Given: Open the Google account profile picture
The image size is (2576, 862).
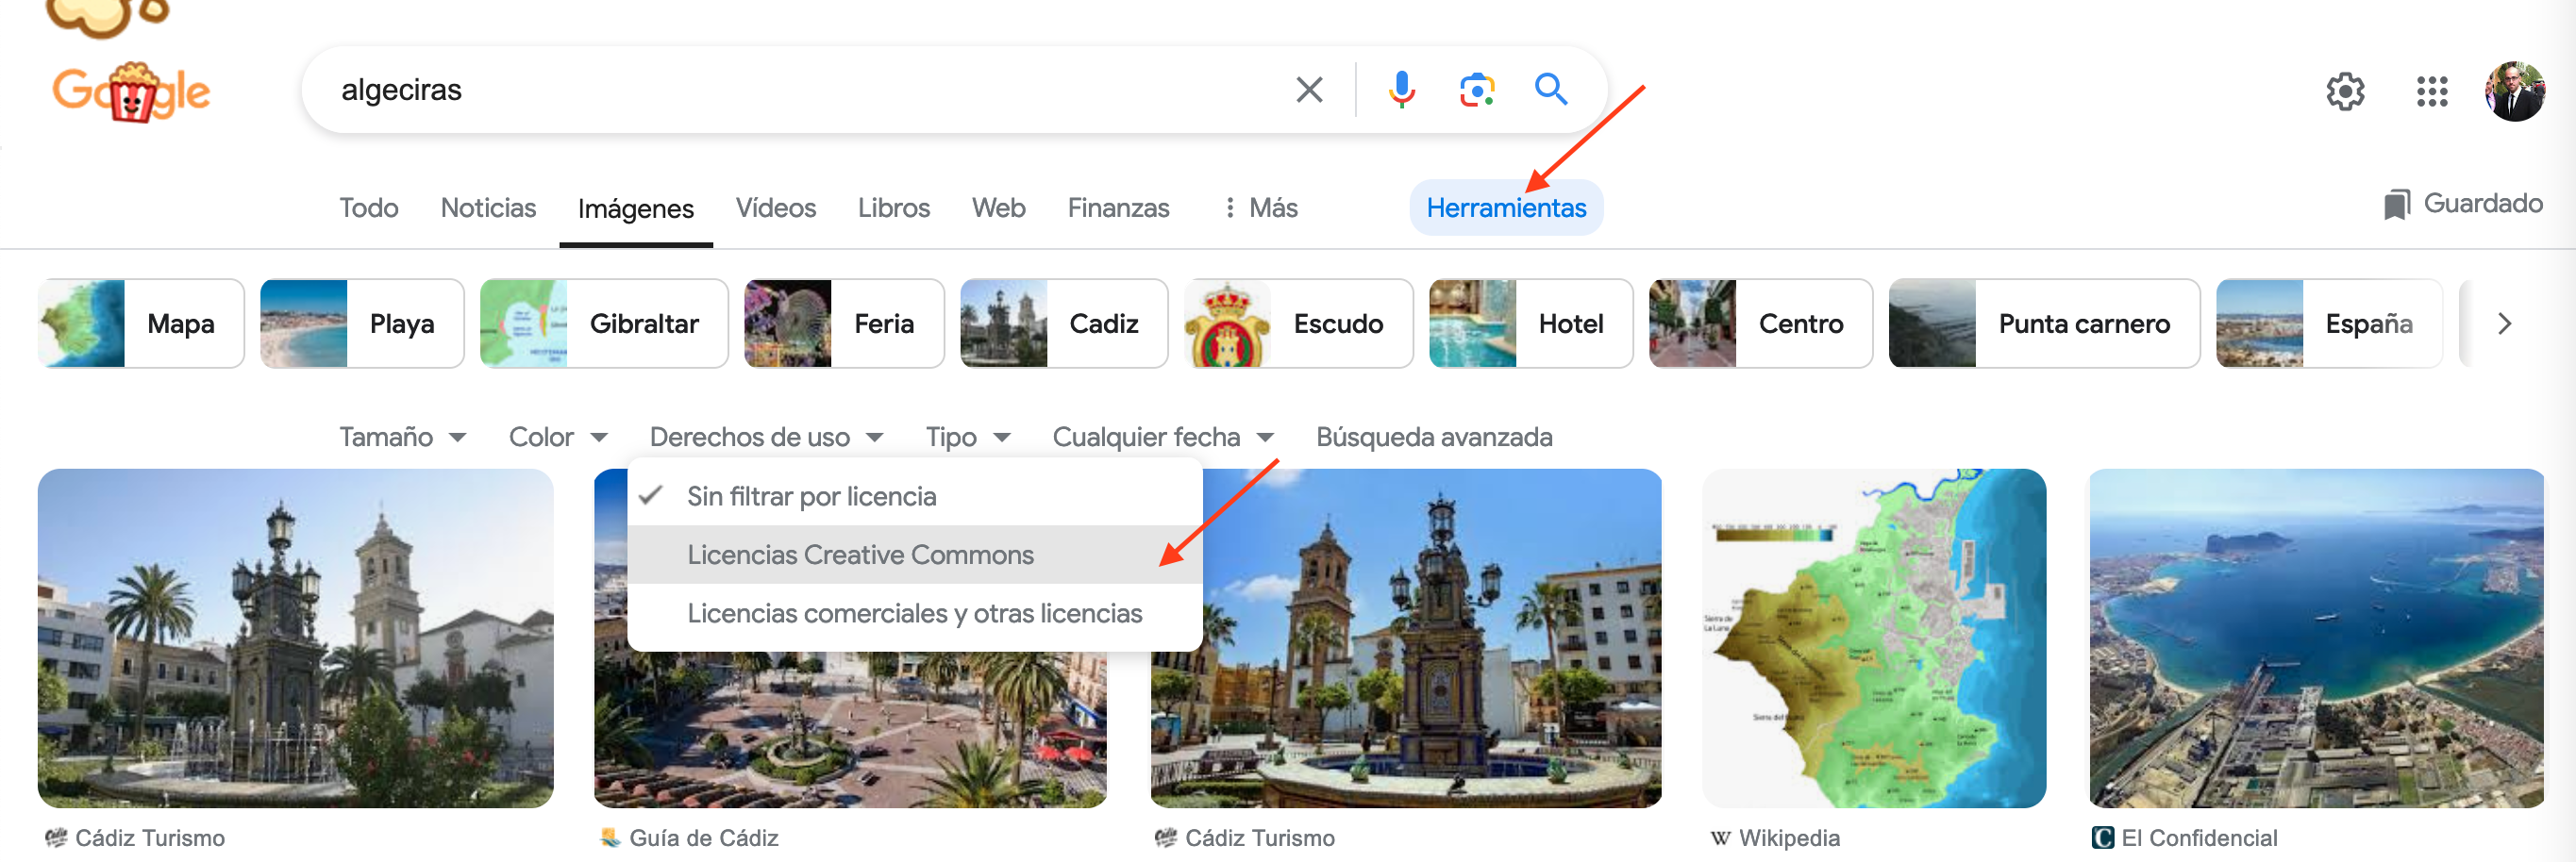Looking at the screenshot, I should [x=2514, y=92].
